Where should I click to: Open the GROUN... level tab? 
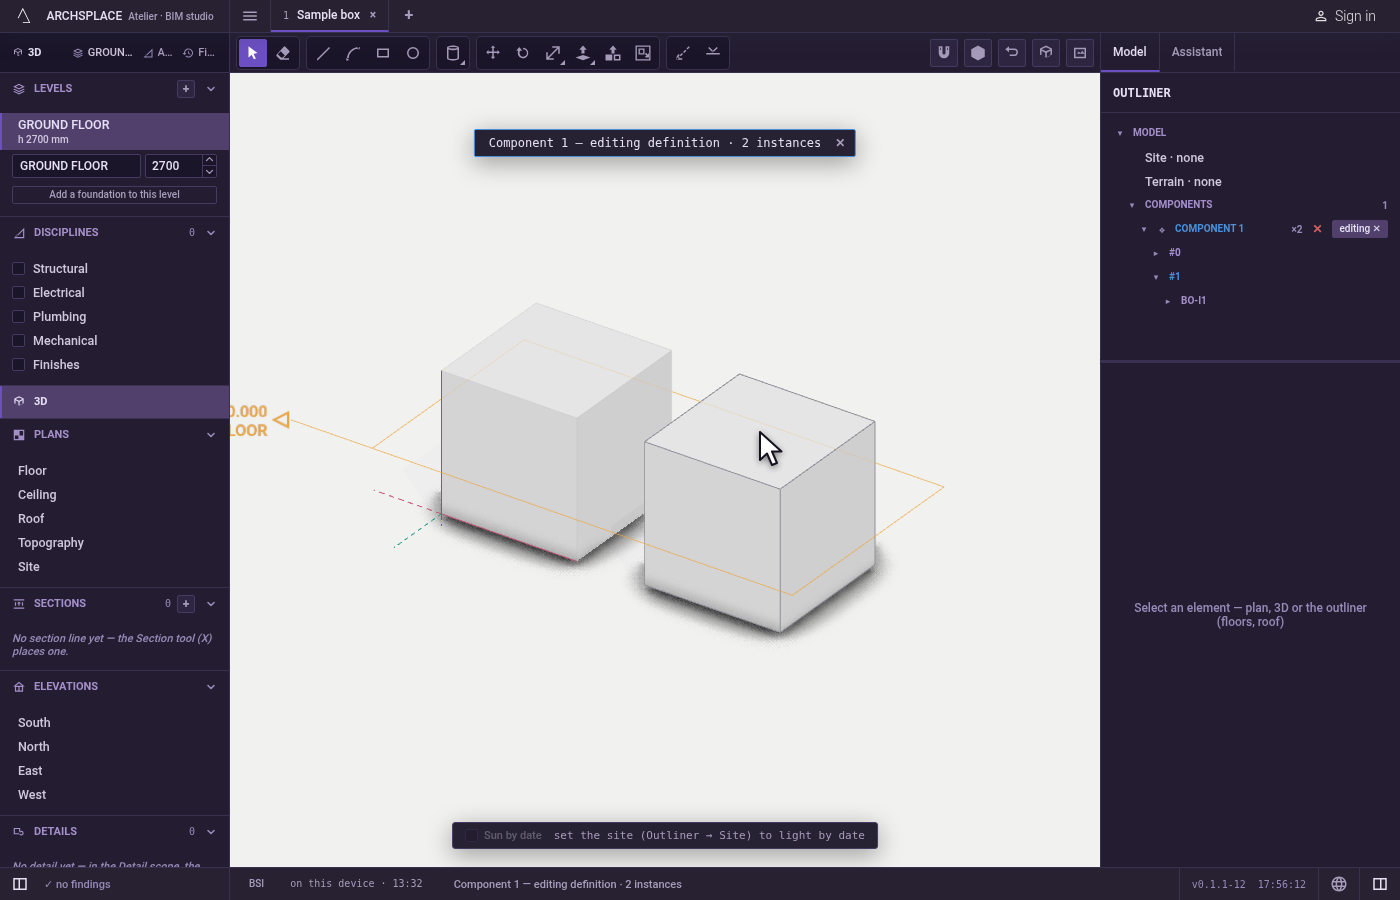(102, 53)
